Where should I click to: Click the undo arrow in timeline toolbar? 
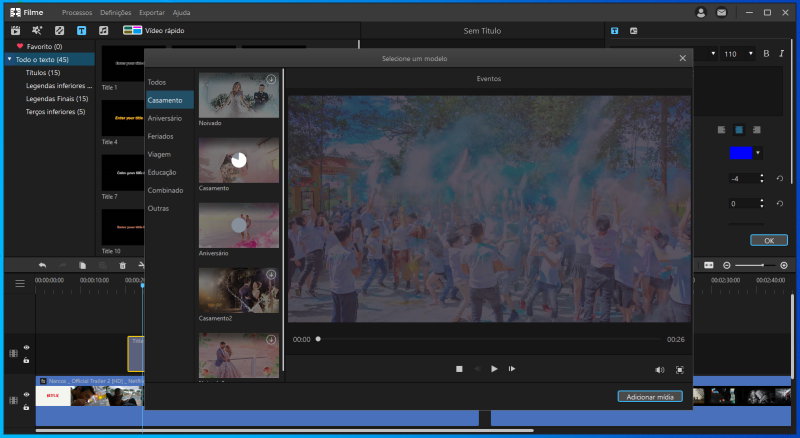click(x=42, y=265)
